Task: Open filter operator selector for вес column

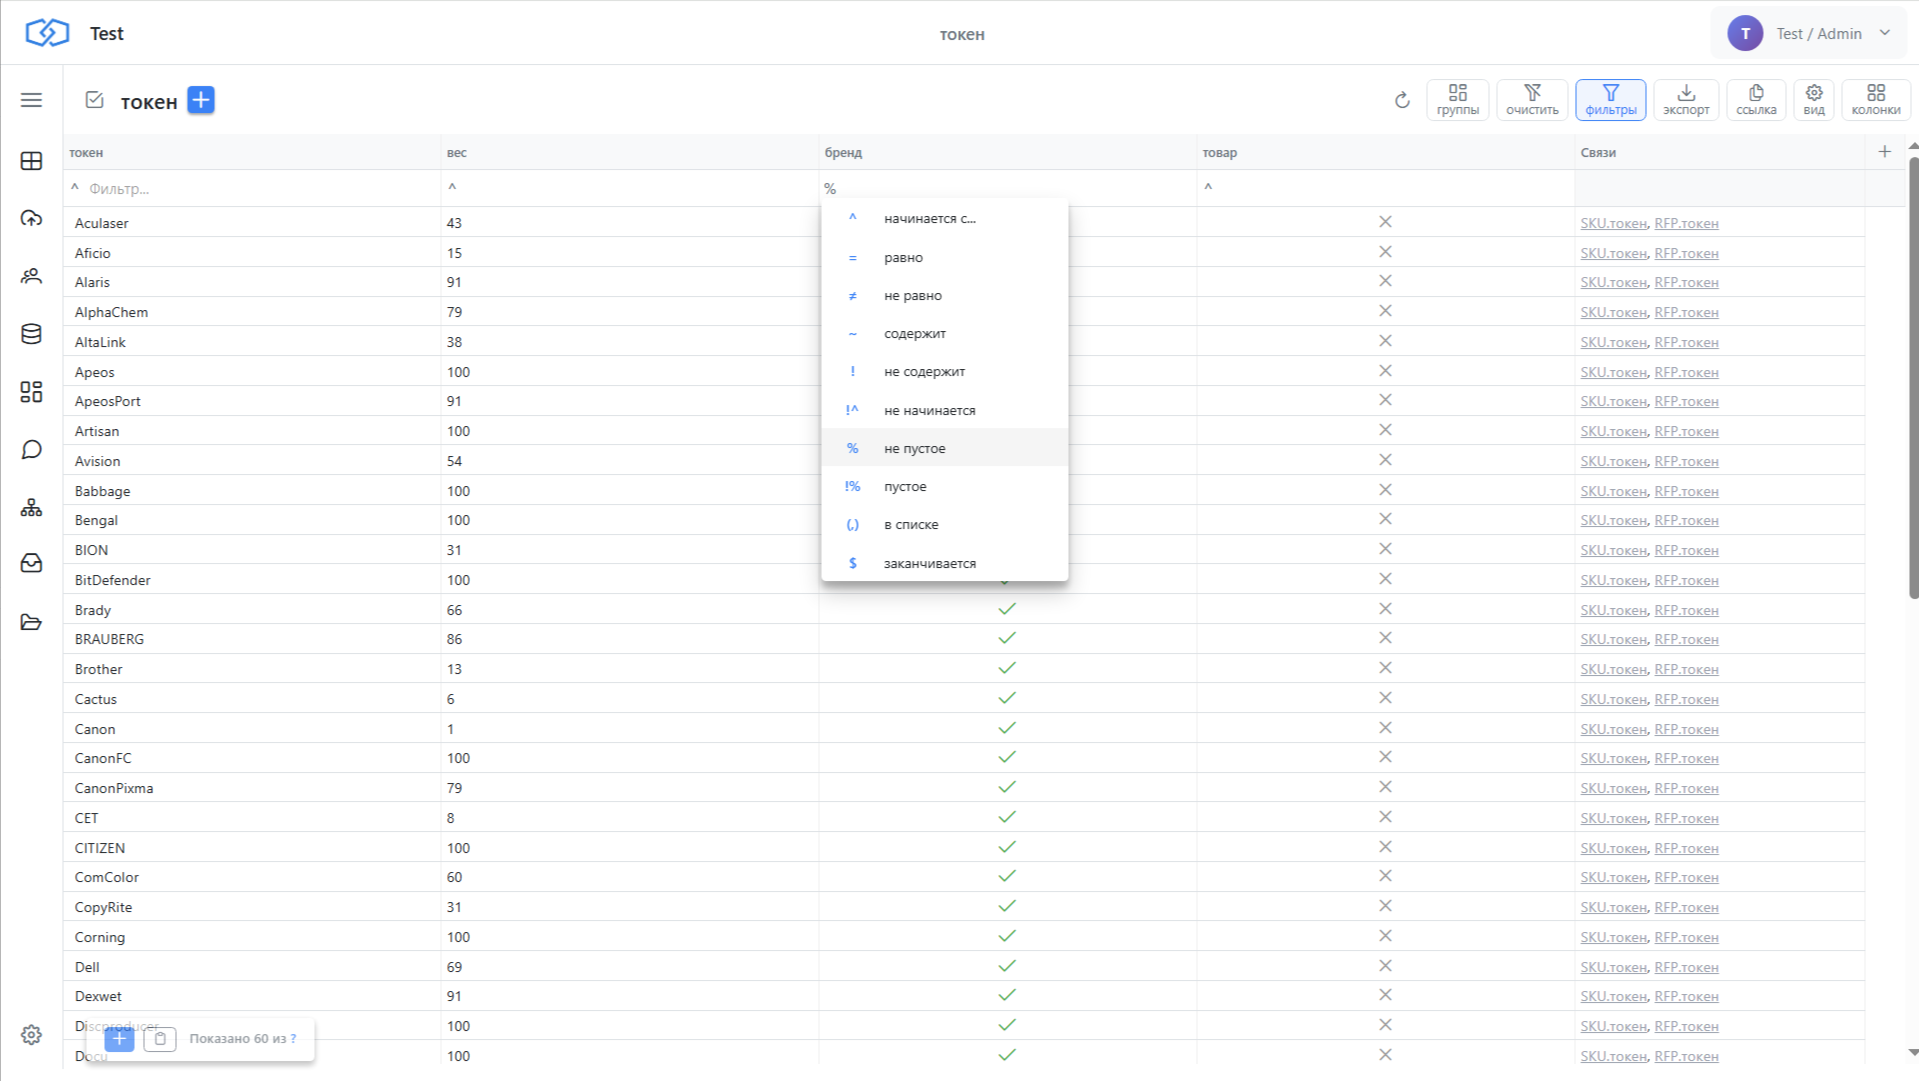Action: point(452,188)
